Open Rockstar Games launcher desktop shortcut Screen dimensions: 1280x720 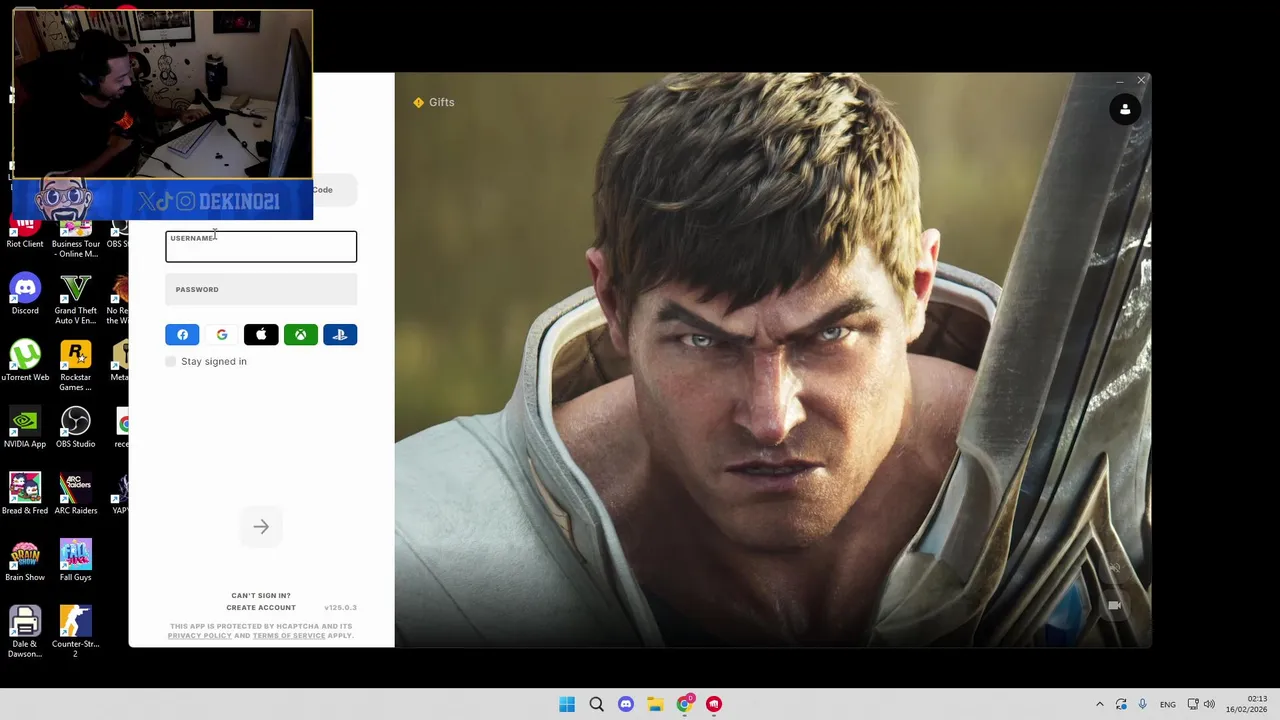click(76, 366)
